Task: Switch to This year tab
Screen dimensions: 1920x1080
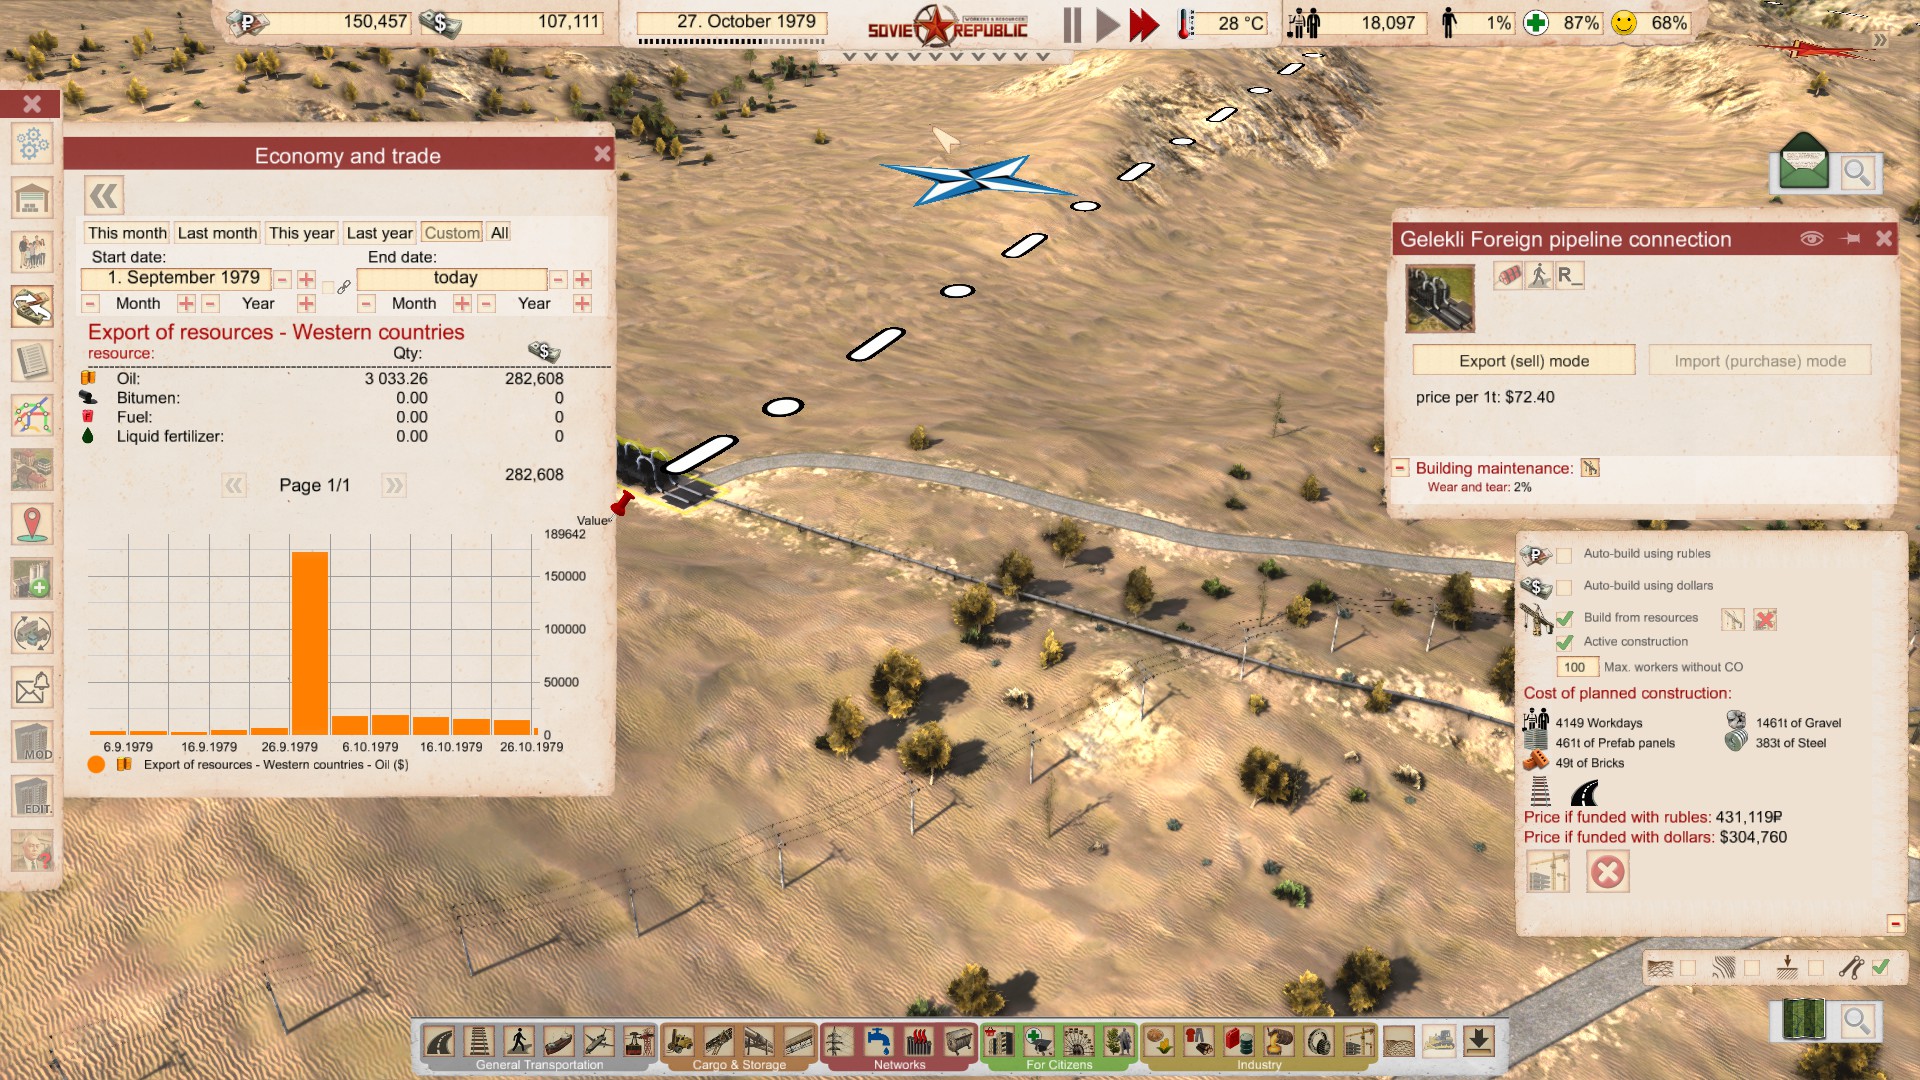Action: point(301,233)
